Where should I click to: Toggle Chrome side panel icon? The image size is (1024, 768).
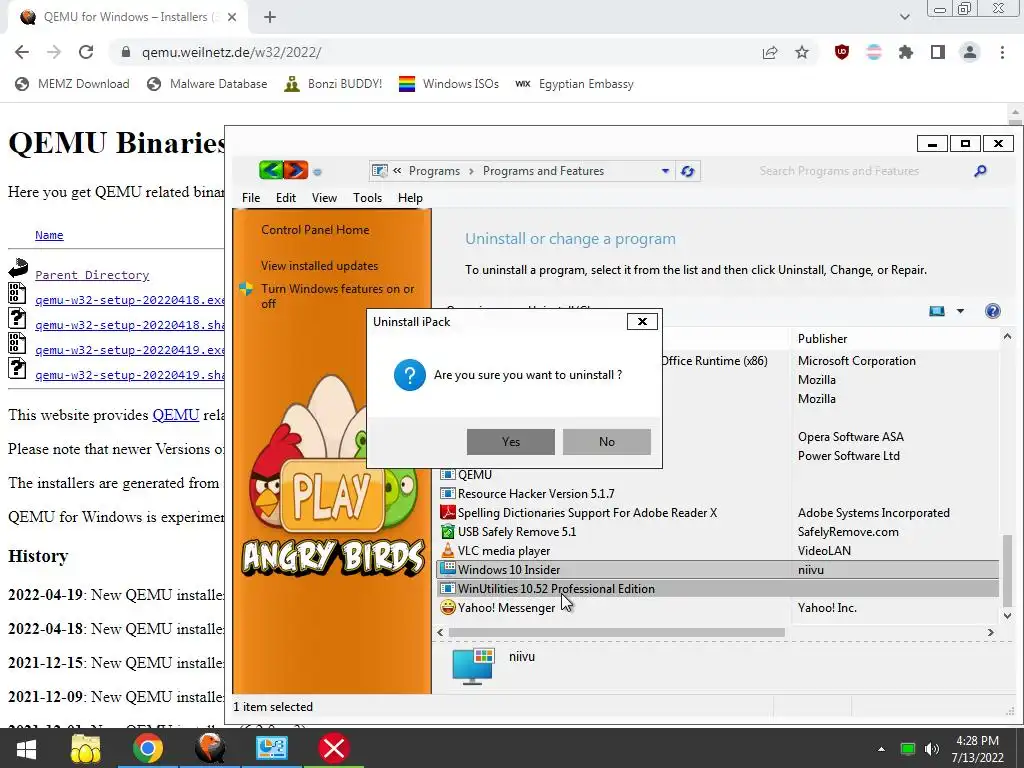pyautogui.click(x=938, y=52)
